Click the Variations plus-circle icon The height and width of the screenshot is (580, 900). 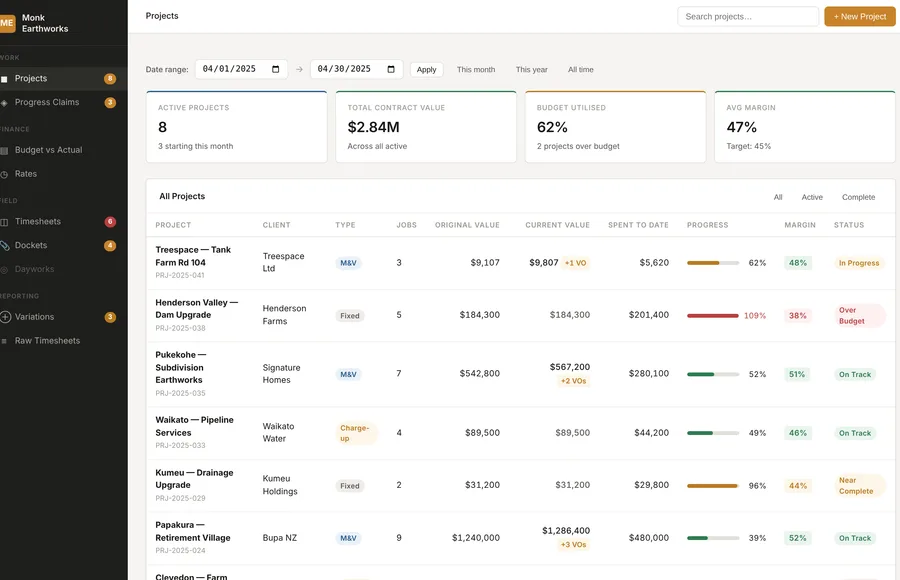click(x=5, y=317)
